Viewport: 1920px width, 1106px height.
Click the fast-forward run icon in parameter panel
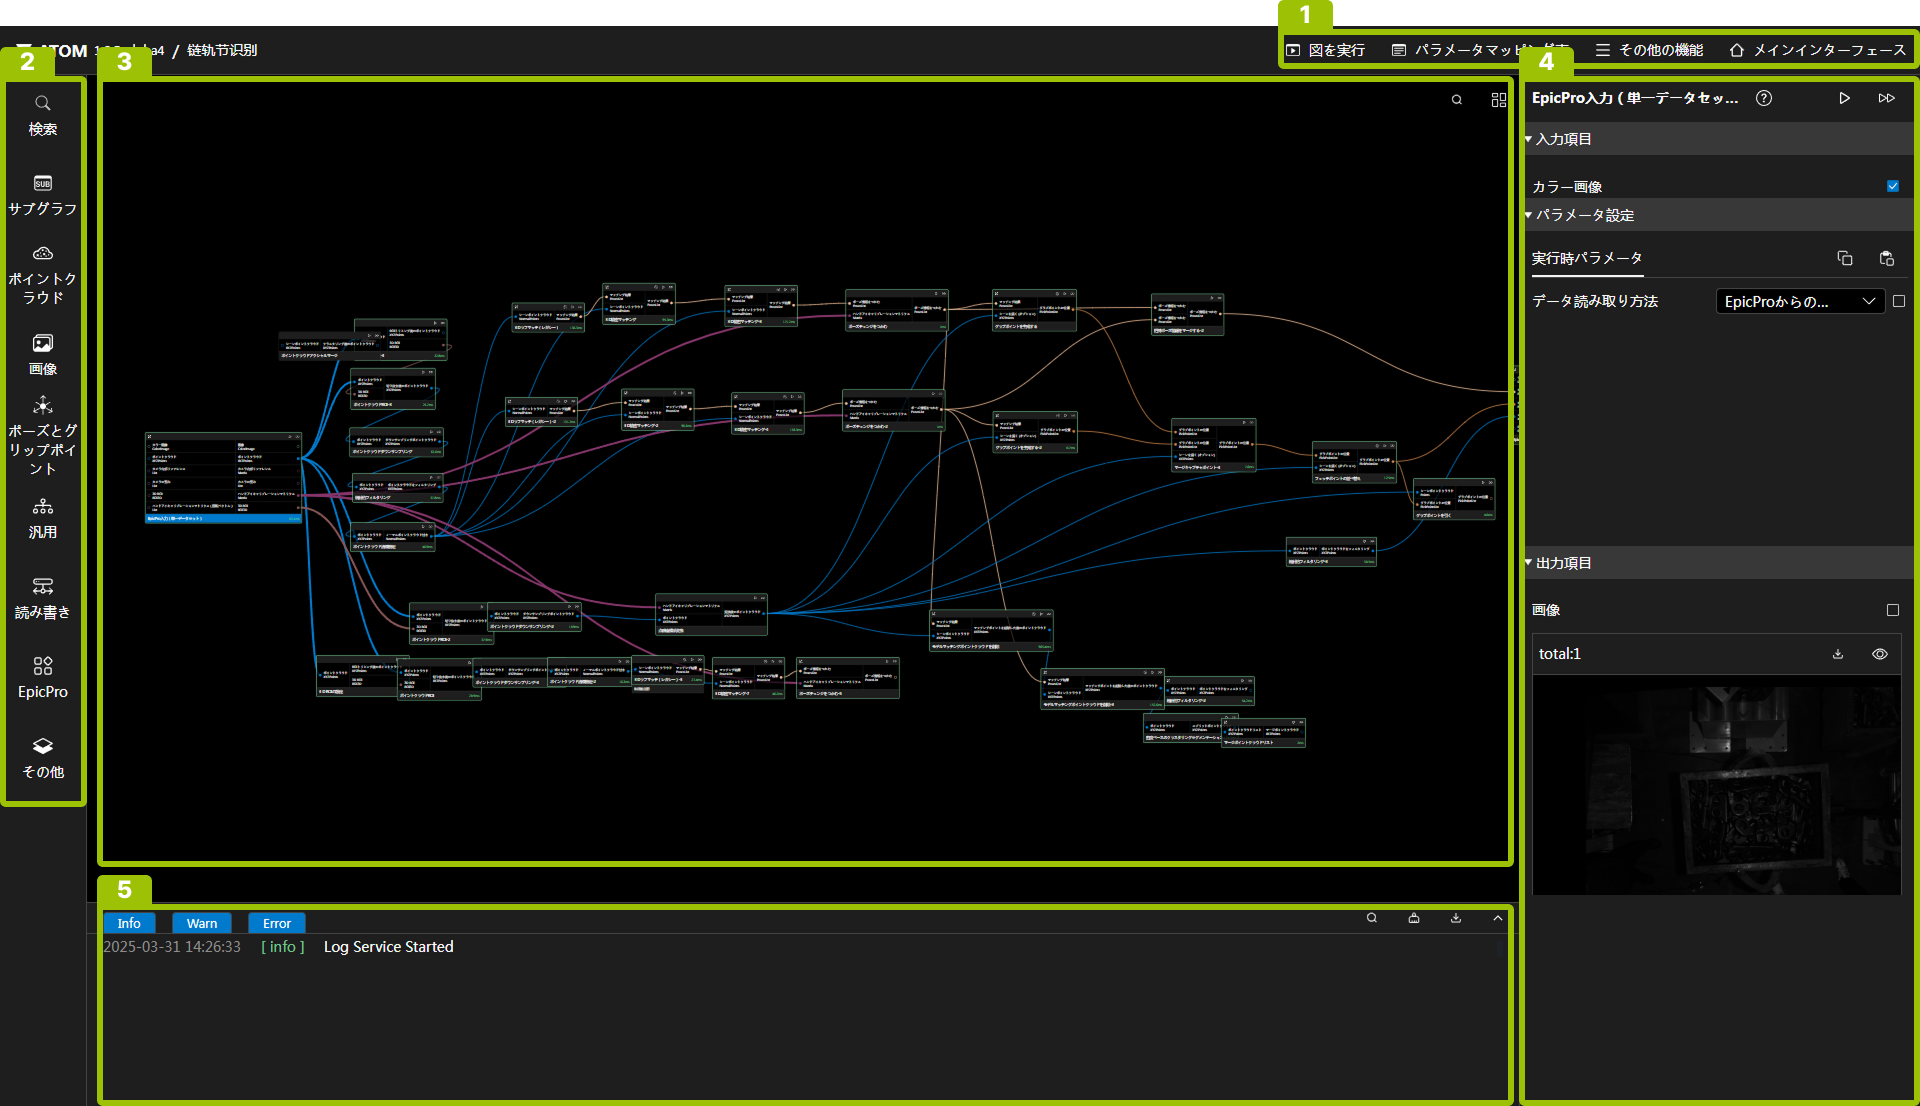1886,98
